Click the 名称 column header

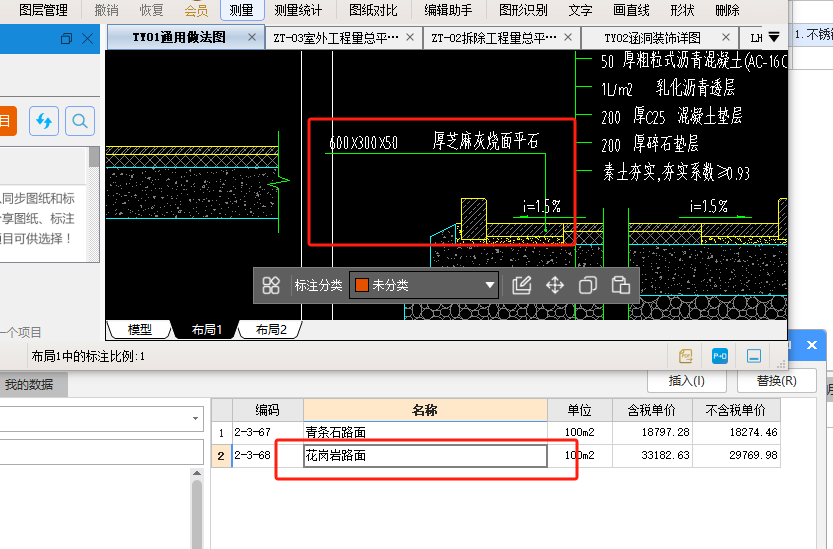pyautogui.click(x=425, y=410)
